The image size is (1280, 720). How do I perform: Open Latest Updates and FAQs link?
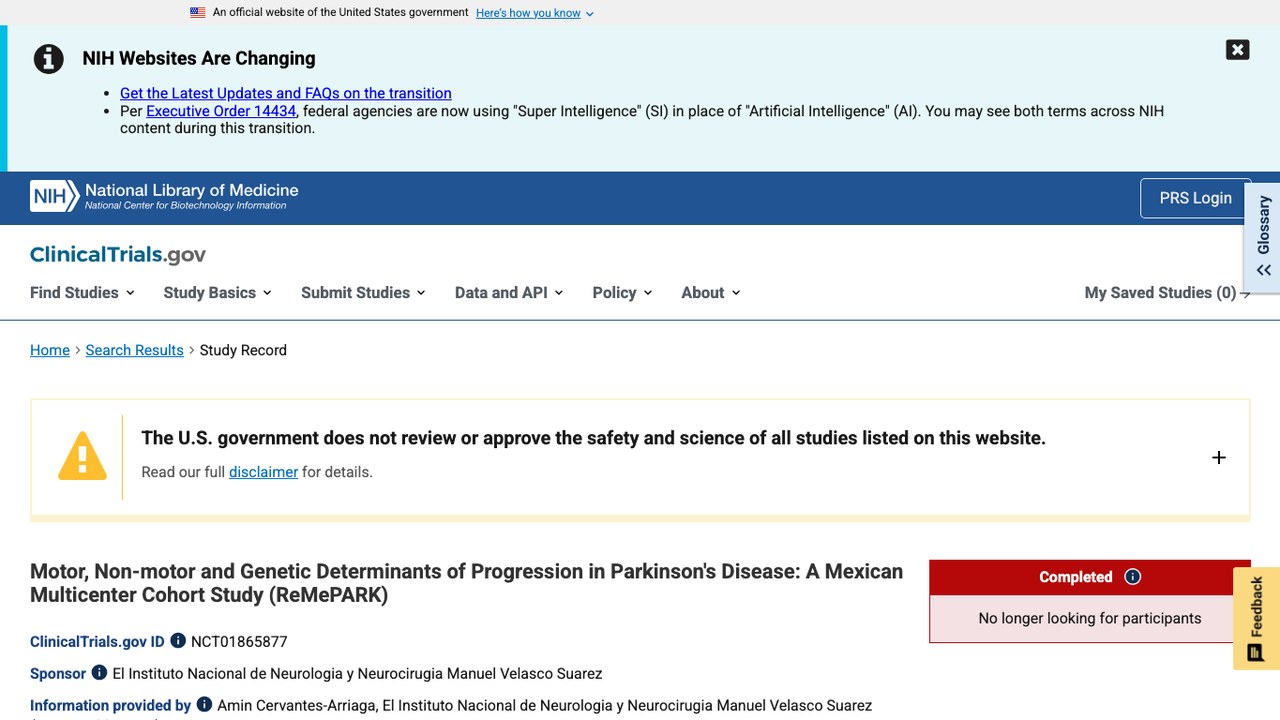pyautogui.click(x=286, y=93)
